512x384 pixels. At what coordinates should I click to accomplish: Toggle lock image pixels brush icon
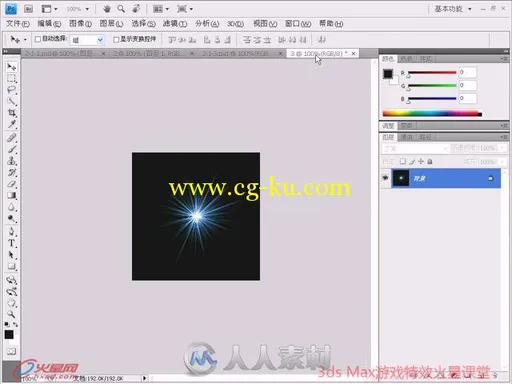(412, 161)
